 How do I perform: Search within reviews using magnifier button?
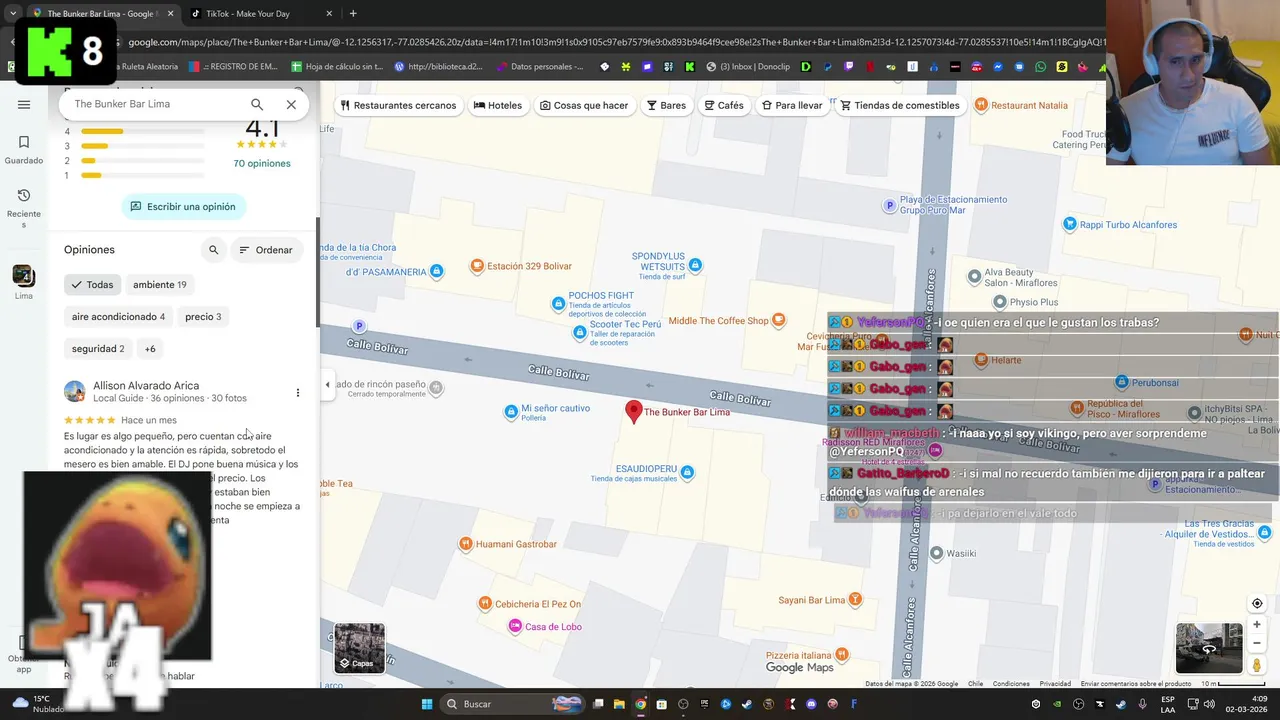pyautogui.click(x=213, y=250)
